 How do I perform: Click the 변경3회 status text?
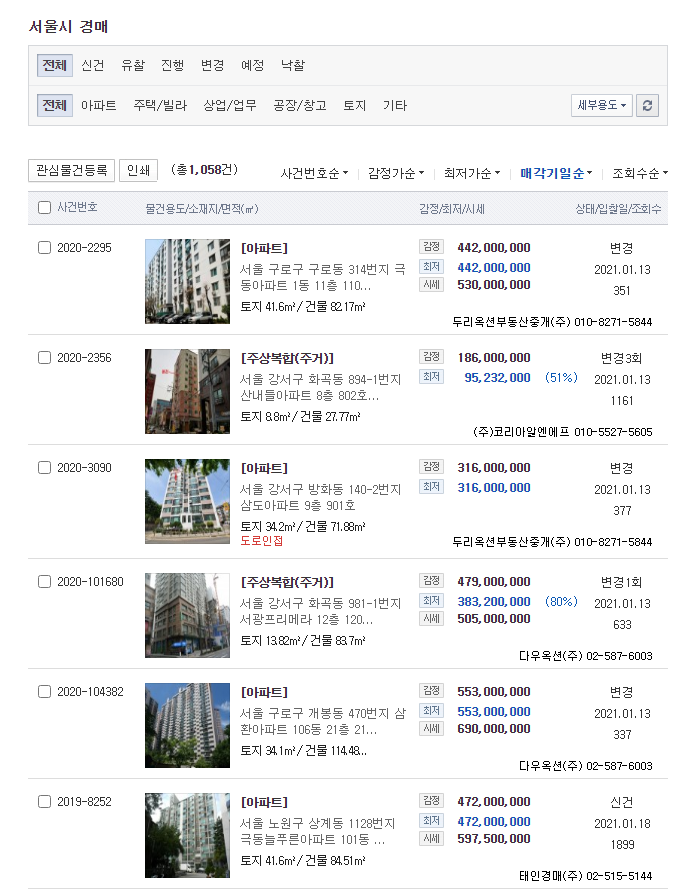coord(621,358)
